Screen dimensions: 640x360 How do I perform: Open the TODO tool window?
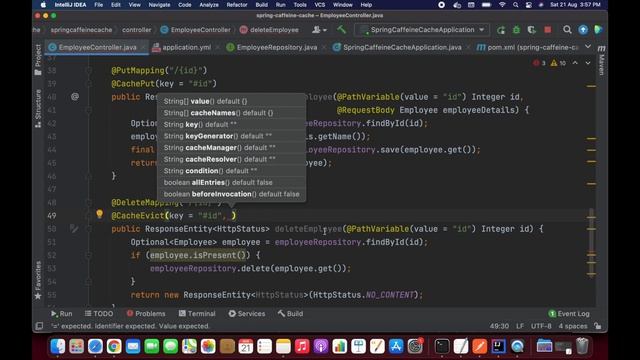tap(99, 313)
